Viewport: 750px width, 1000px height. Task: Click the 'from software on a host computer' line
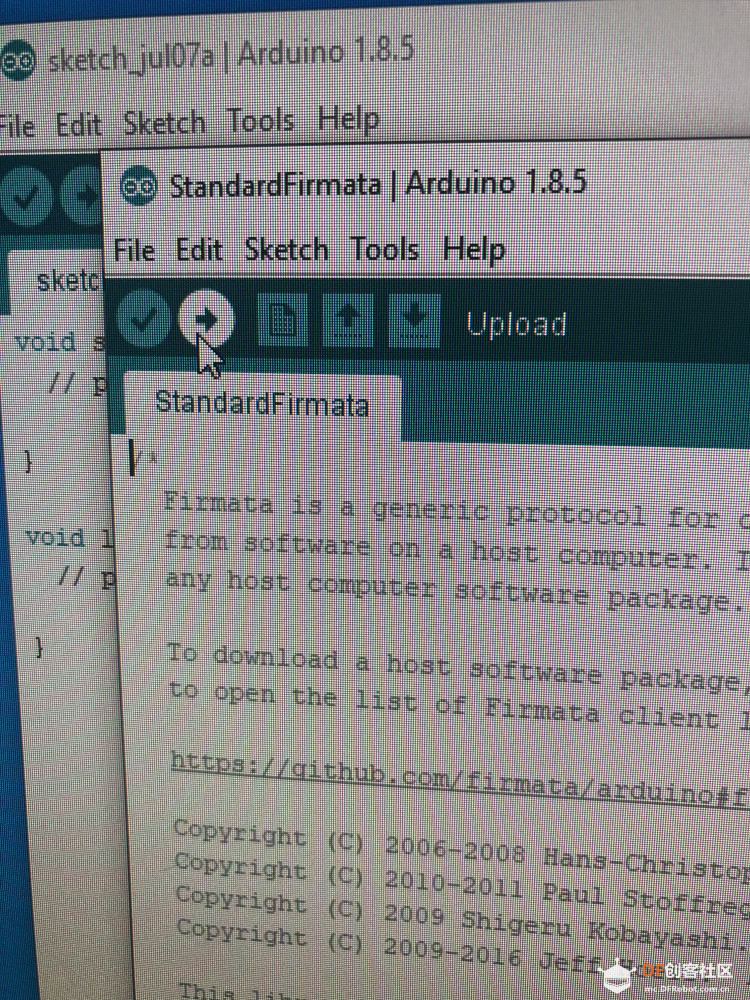point(457,551)
